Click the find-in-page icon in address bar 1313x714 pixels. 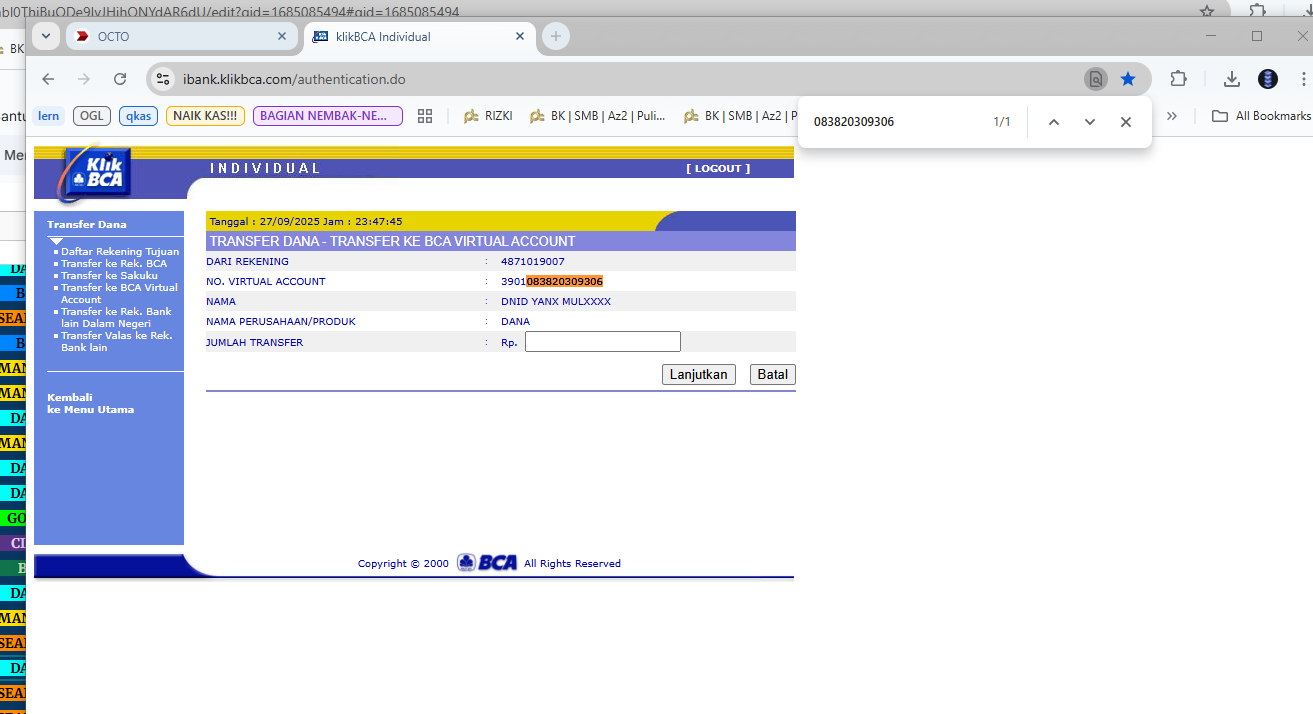tap(1096, 79)
